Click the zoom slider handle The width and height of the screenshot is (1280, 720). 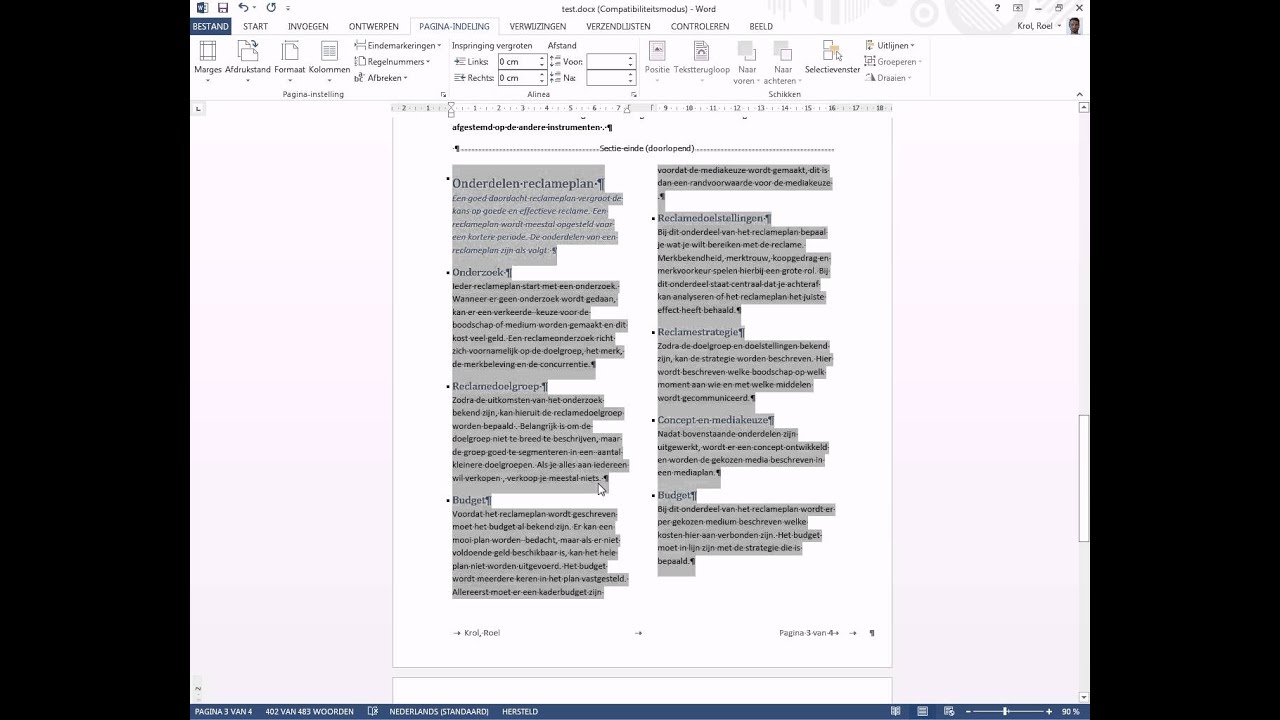(x=1005, y=711)
